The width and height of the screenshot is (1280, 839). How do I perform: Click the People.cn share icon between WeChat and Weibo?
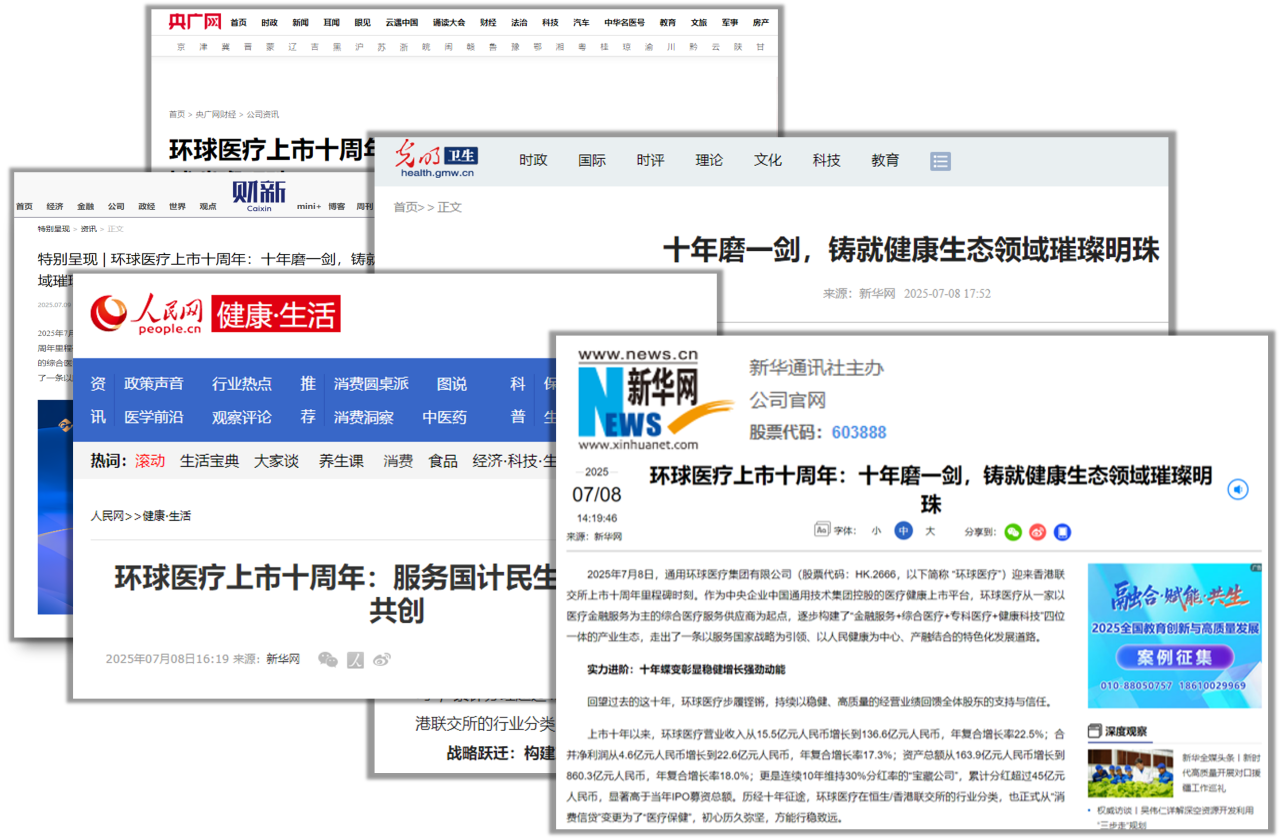click(355, 659)
